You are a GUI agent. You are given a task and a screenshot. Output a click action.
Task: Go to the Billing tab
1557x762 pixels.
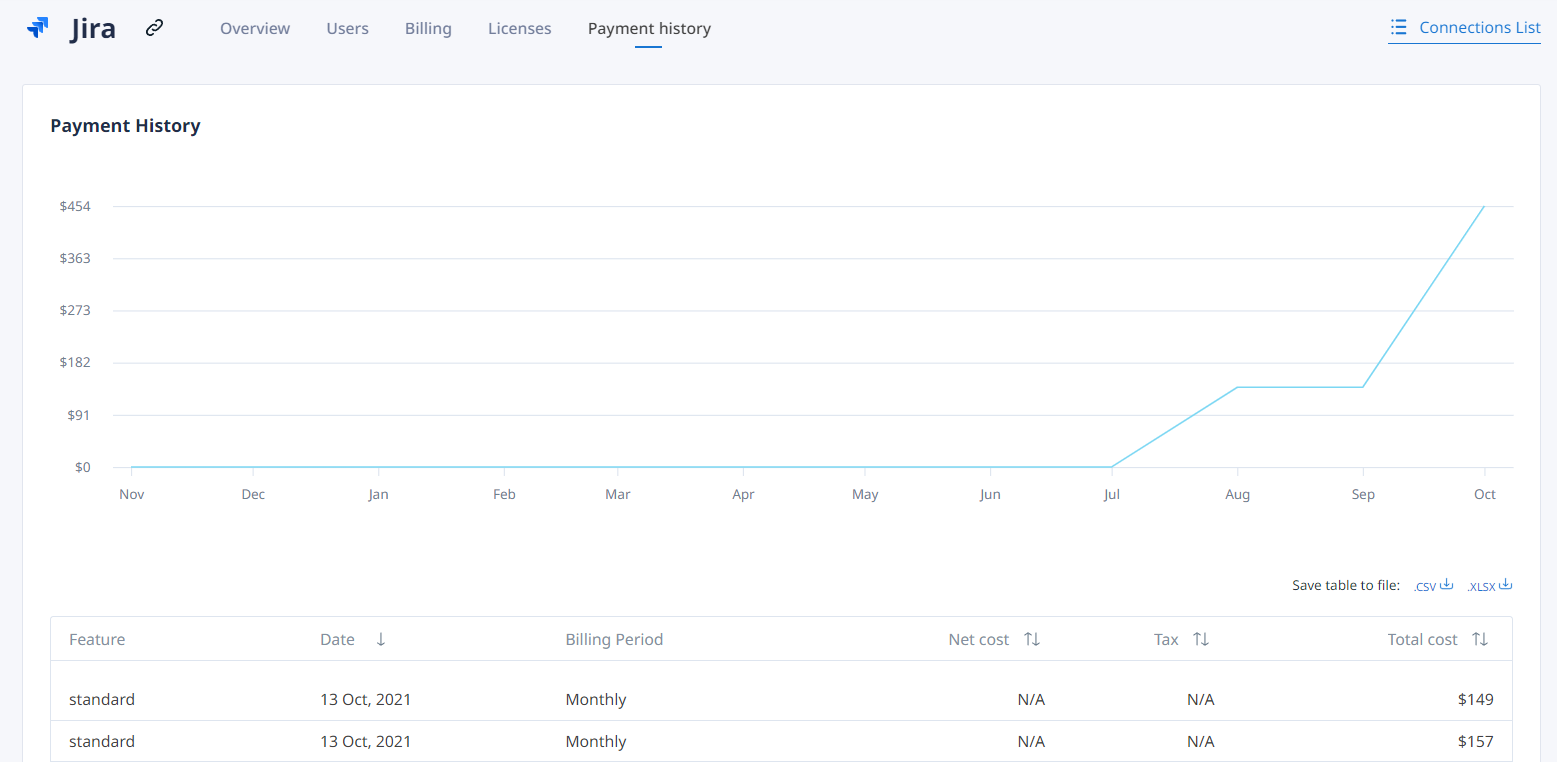pos(428,28)
